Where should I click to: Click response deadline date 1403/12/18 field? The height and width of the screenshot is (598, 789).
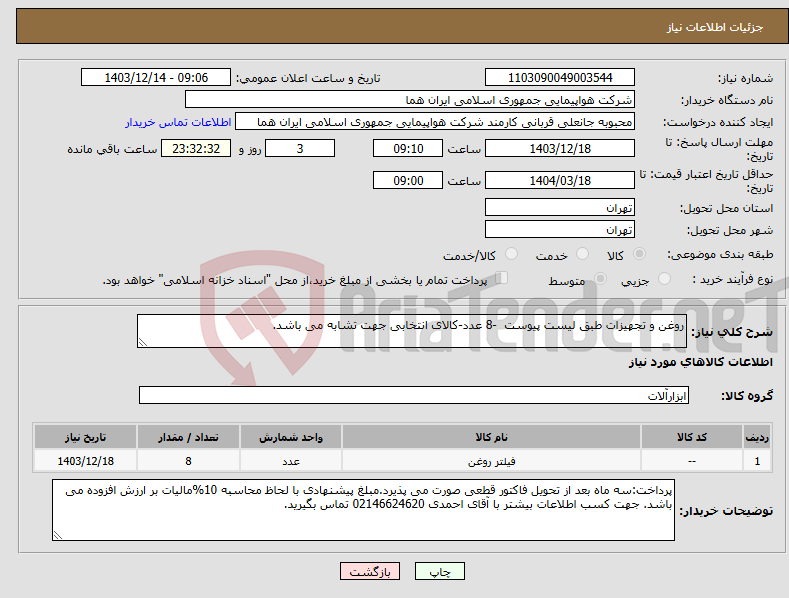click(560, 148)
